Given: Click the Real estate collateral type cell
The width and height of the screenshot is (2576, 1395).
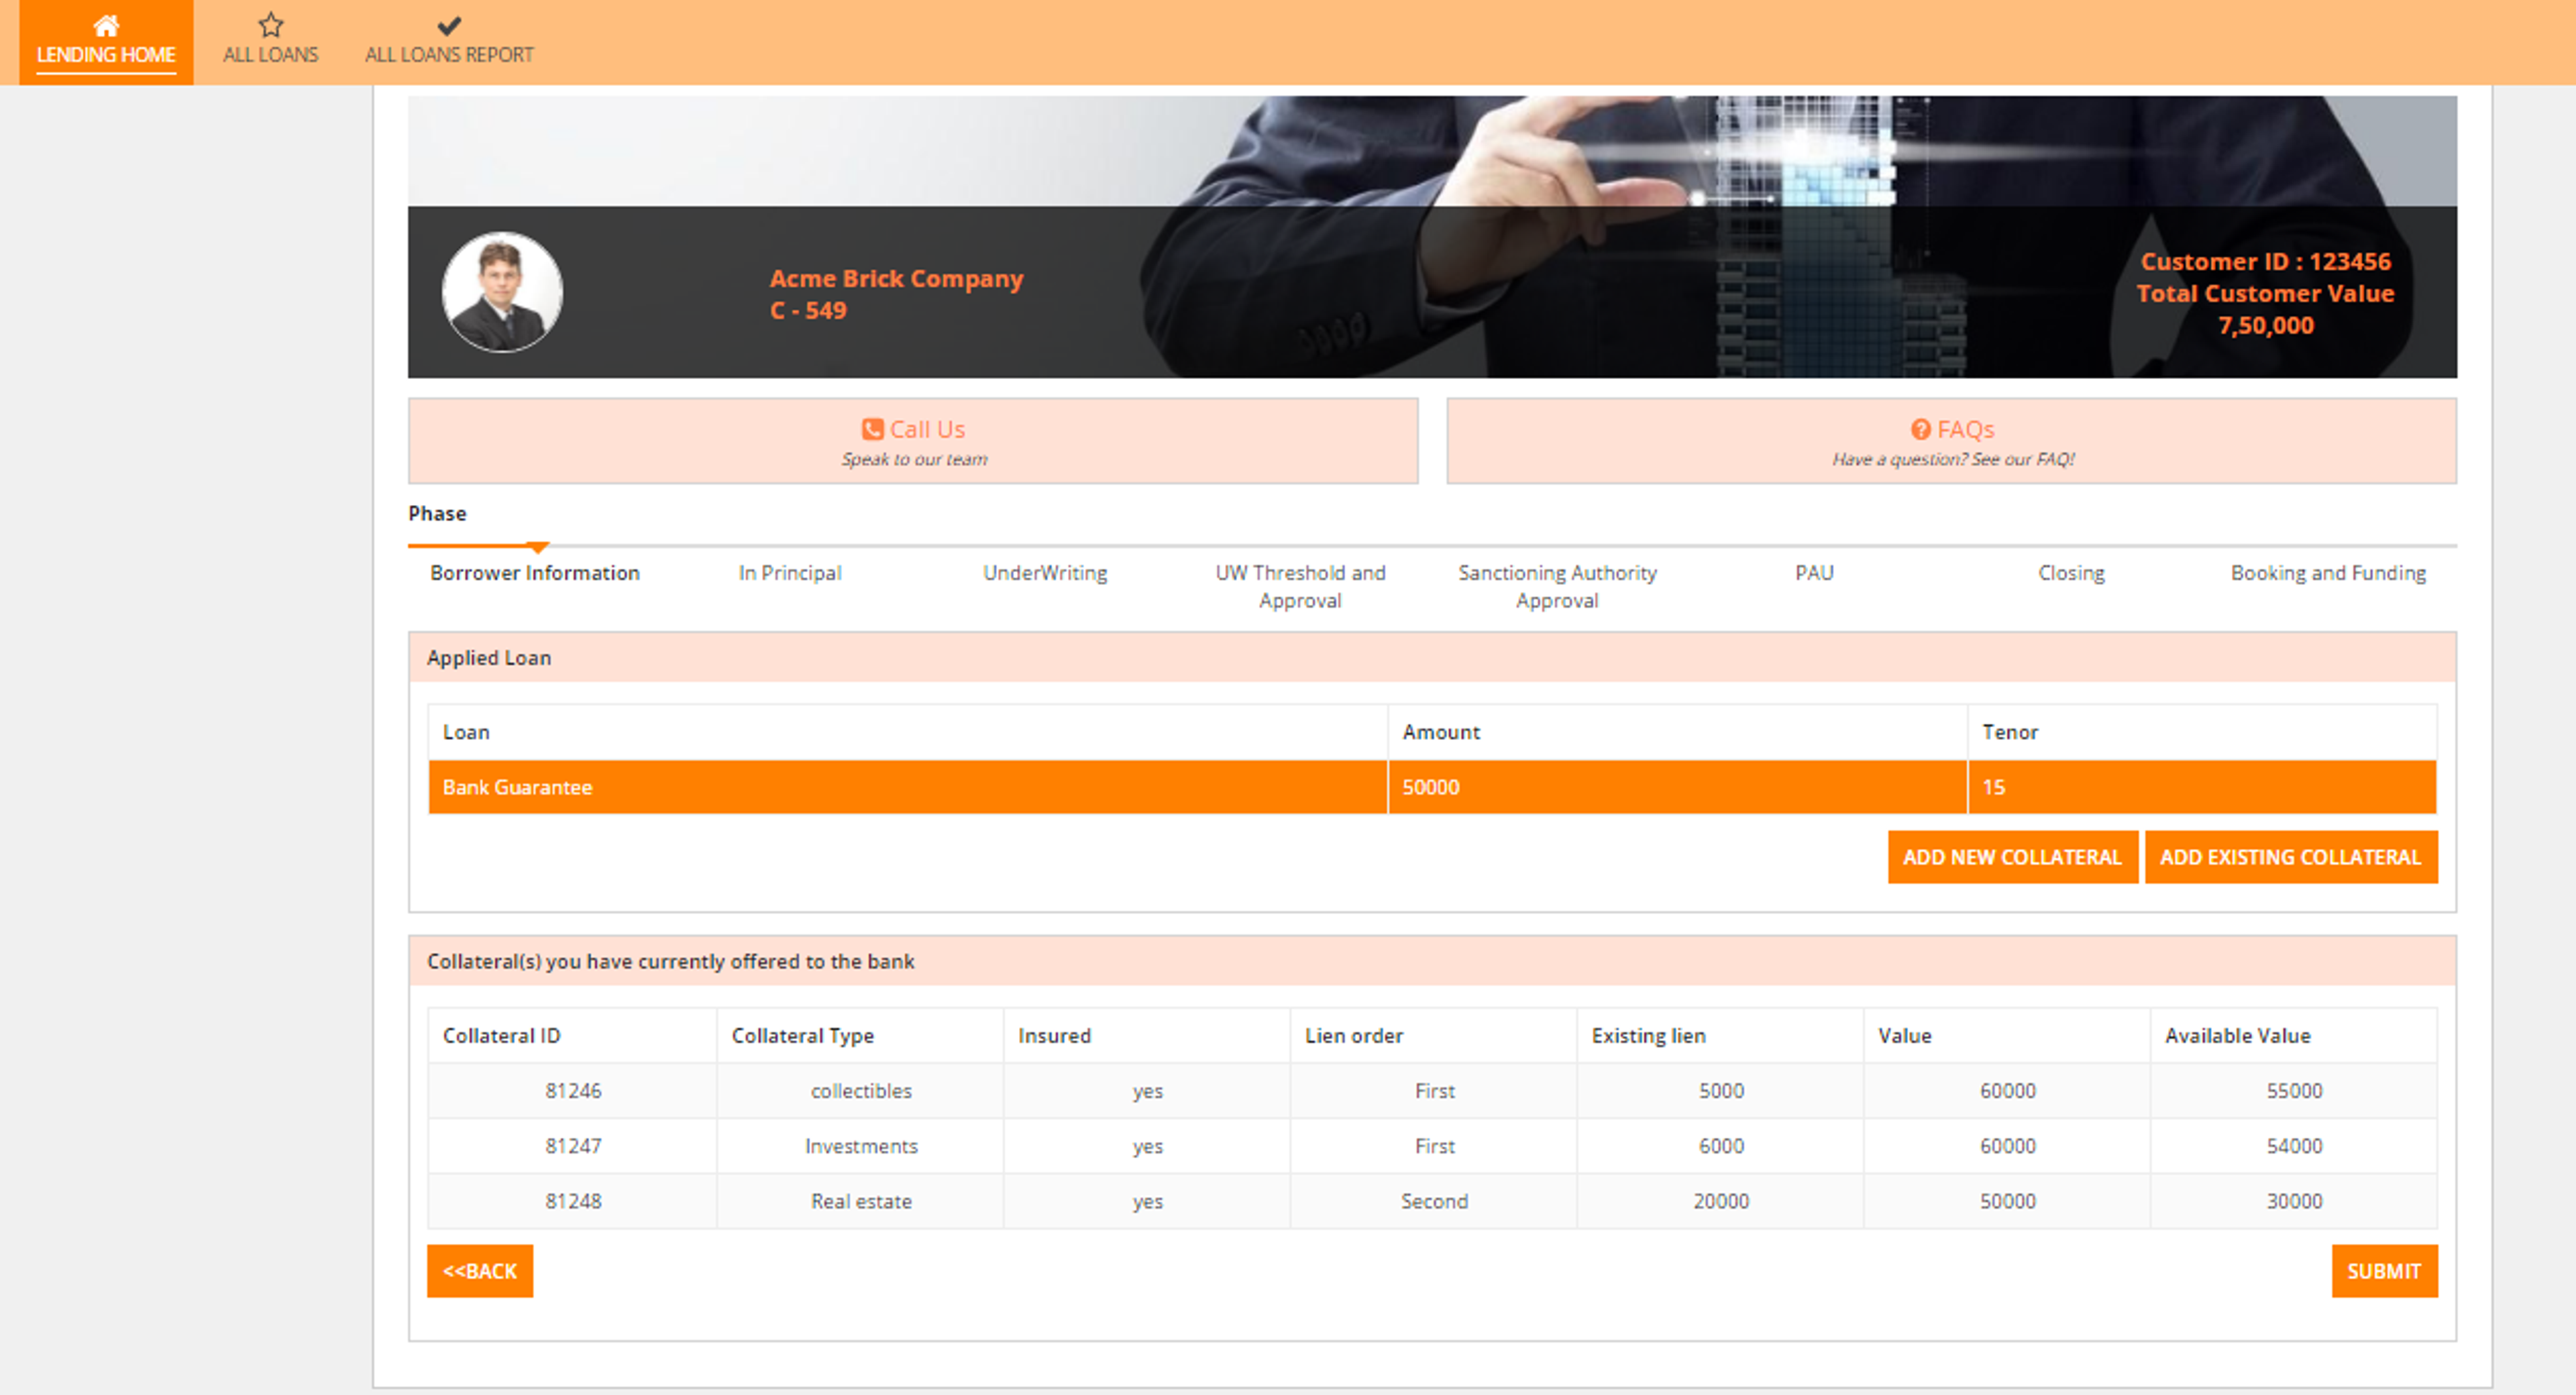Looking at the screenshot, I should pos(861,1201).
